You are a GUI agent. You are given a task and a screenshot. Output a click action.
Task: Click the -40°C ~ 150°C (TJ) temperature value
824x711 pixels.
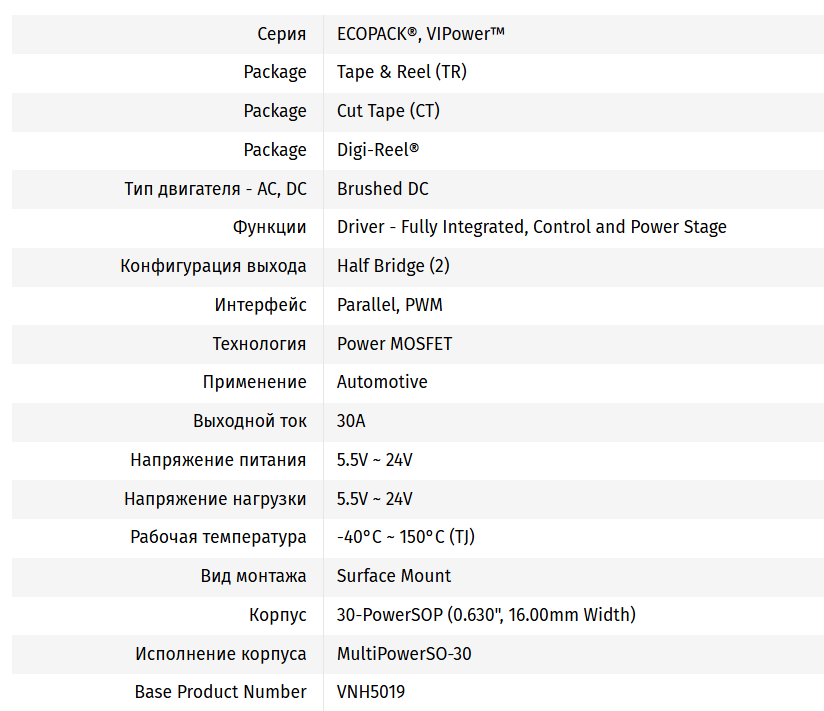[x=405, y=537]
